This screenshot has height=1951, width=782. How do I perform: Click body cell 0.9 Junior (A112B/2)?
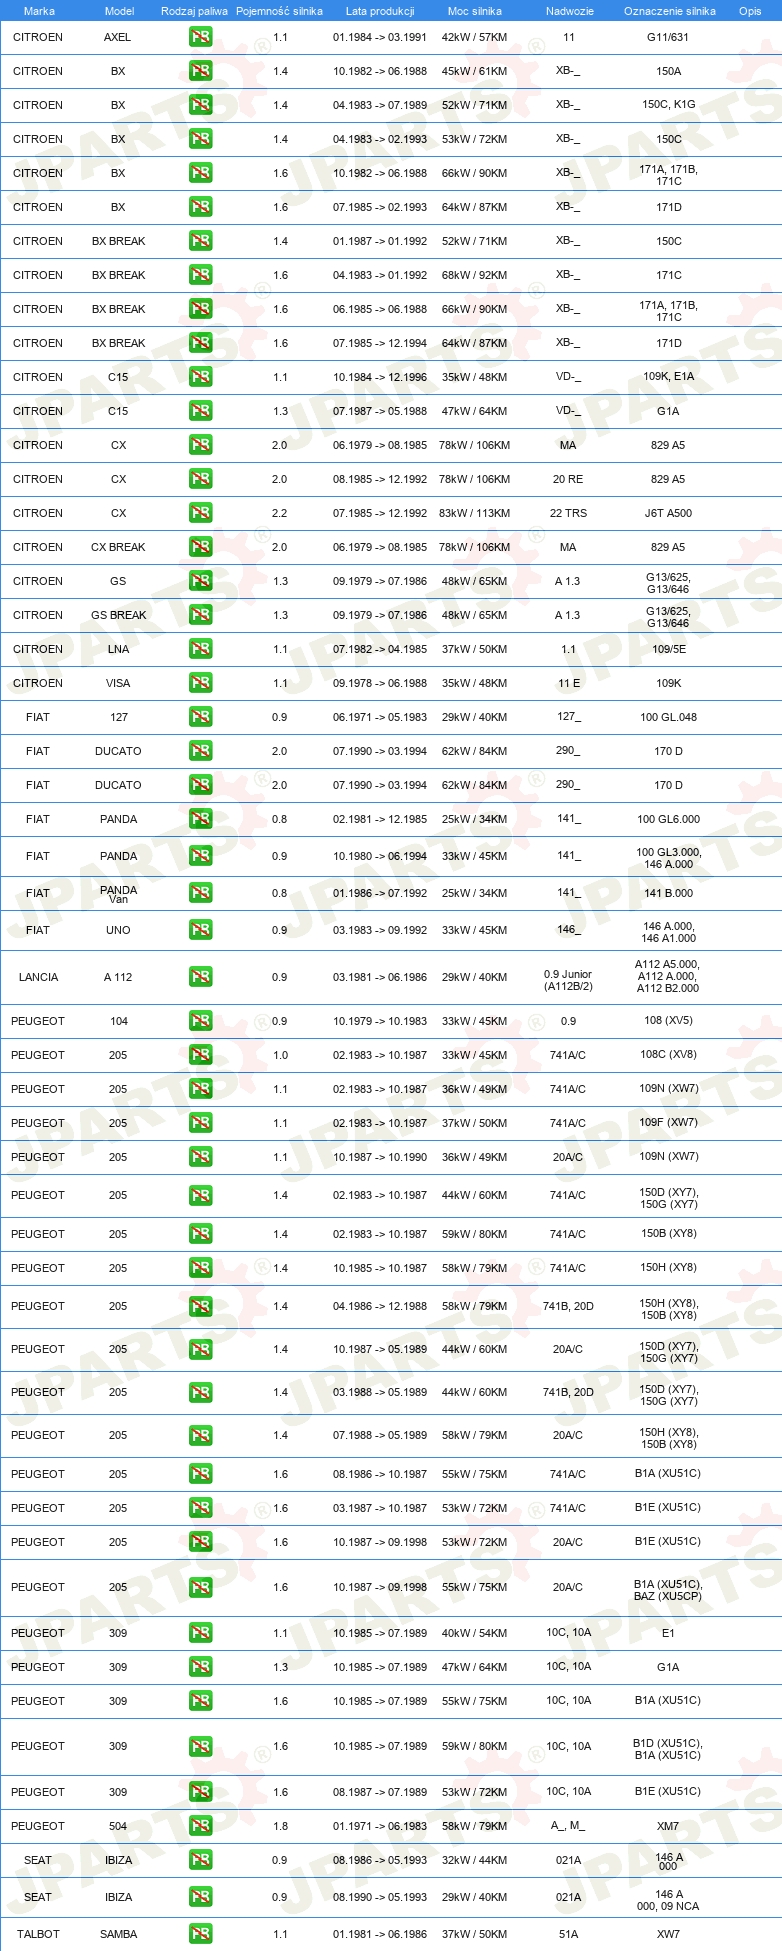[568, 980]
